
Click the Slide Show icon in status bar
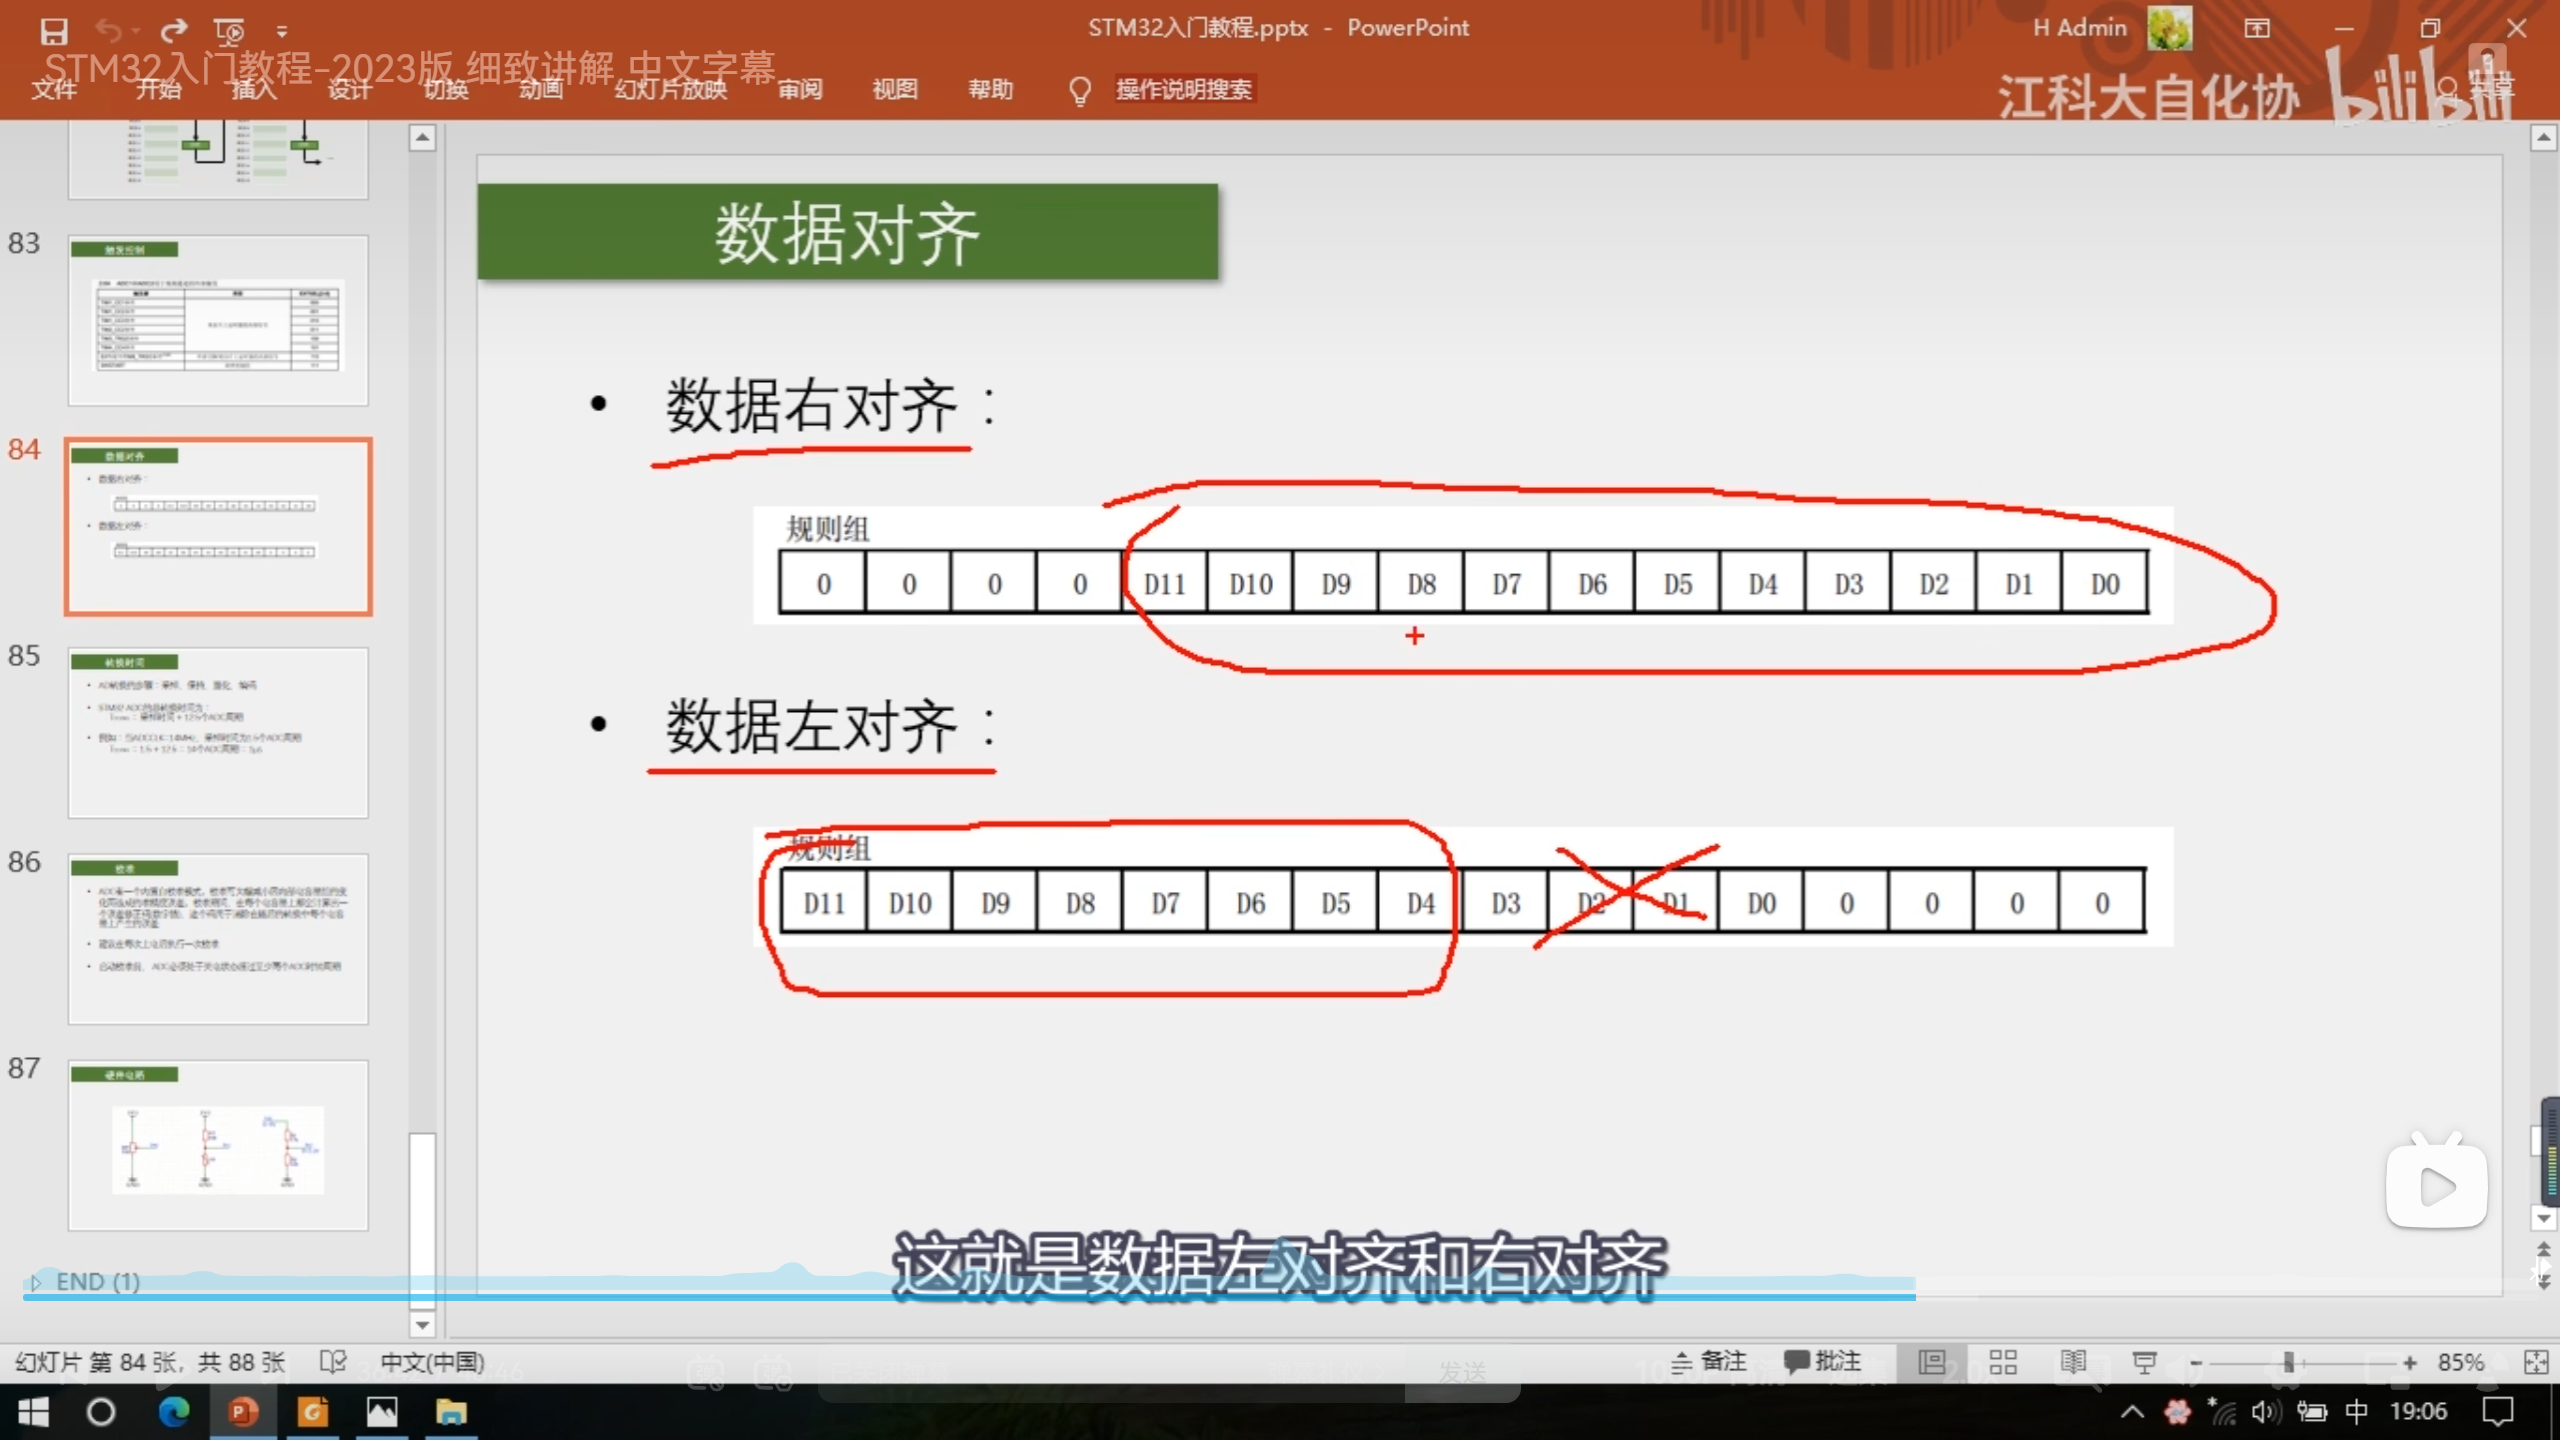[2144, 1362]
